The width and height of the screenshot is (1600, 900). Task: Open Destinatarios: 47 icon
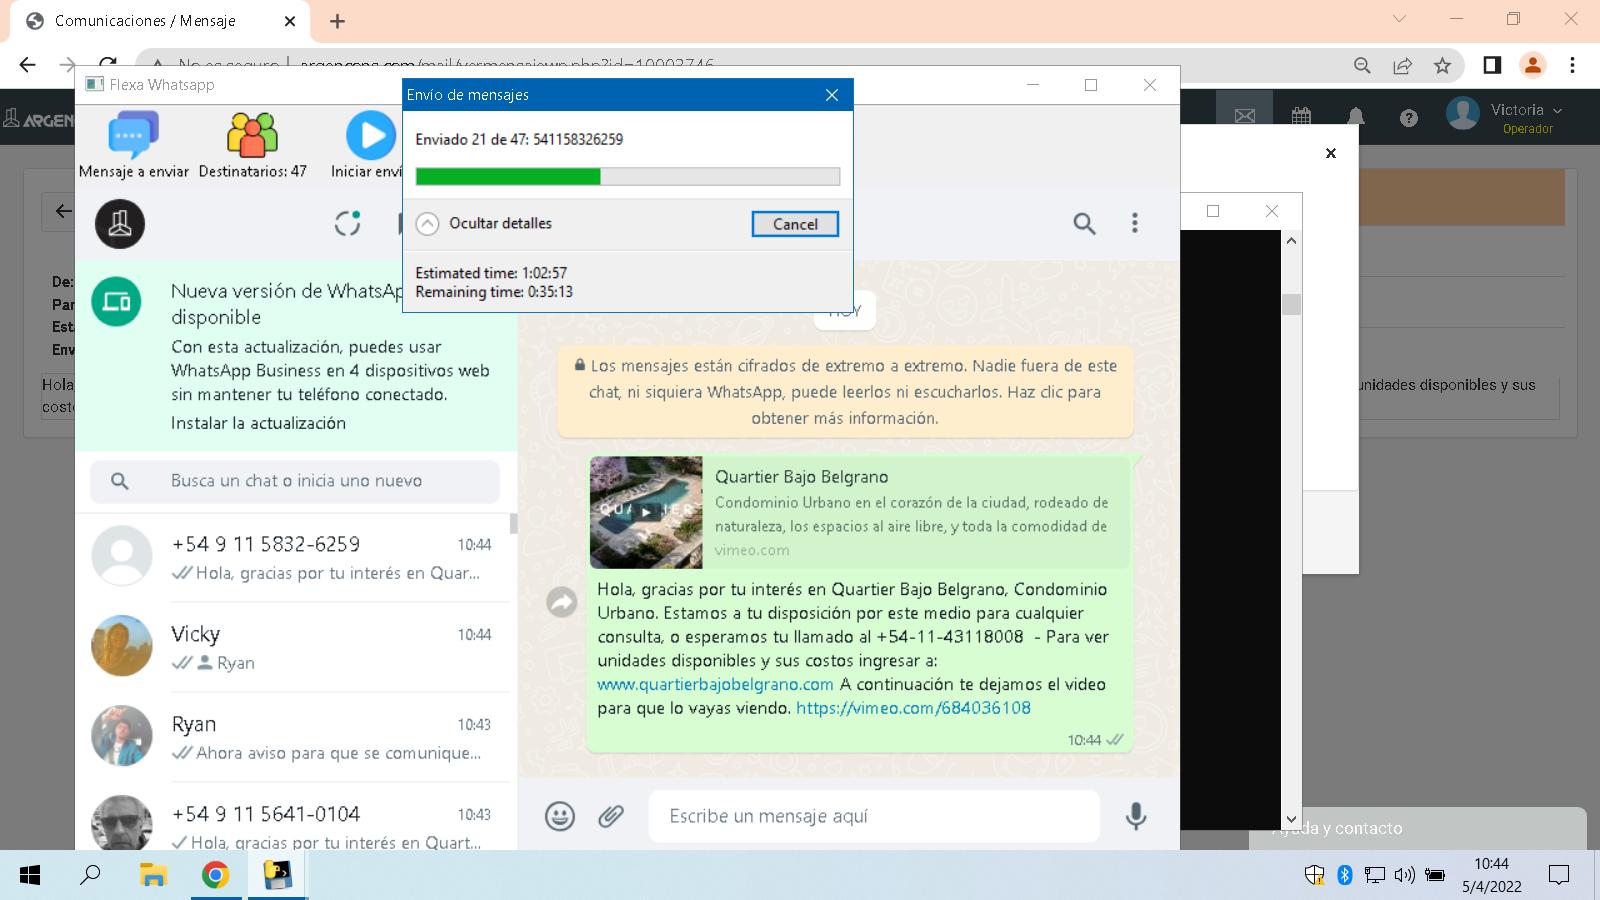tap(252, 136)
